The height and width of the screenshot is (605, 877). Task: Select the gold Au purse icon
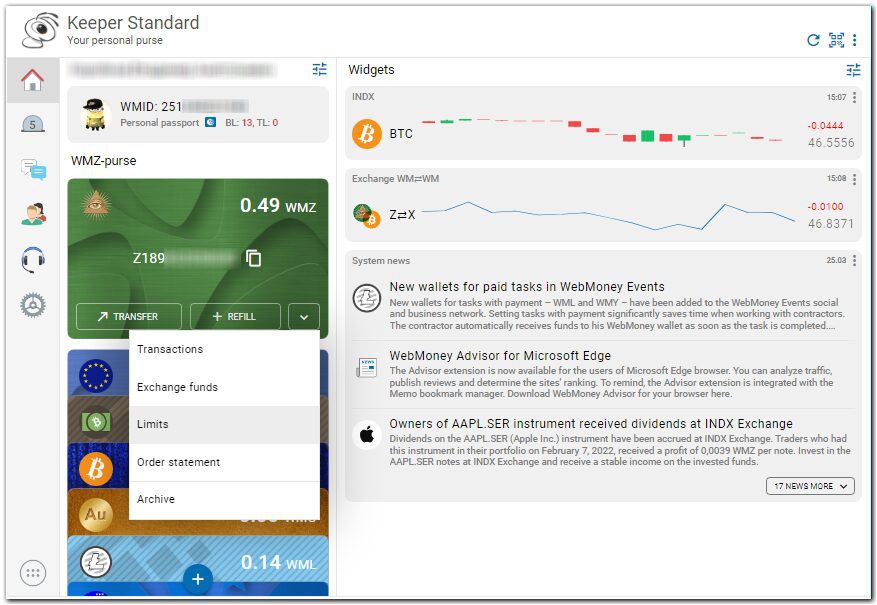coord(96,515)
